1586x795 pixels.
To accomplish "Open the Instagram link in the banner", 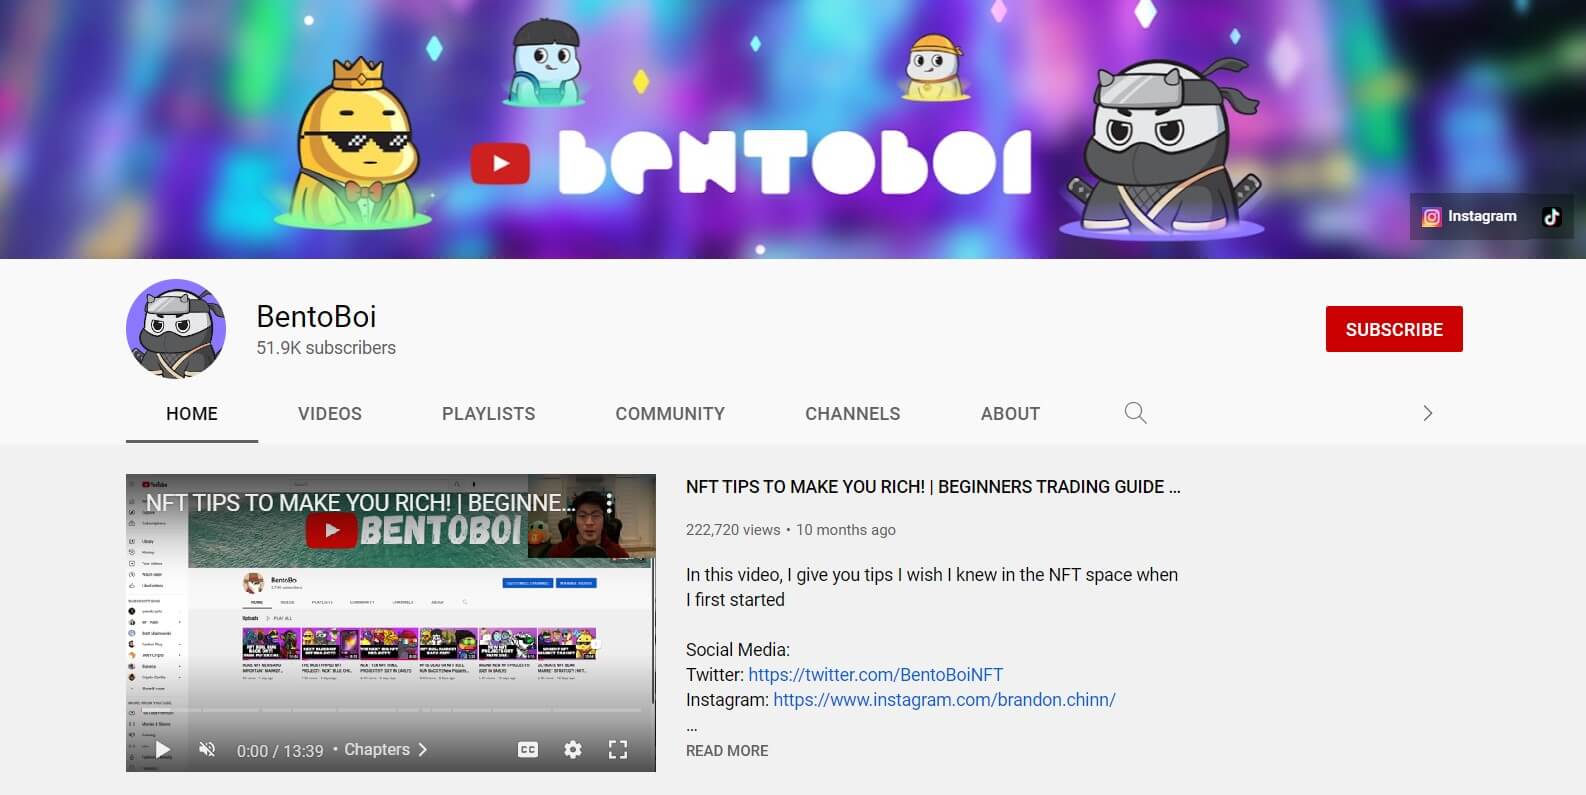I will (x=1469, y=216).
